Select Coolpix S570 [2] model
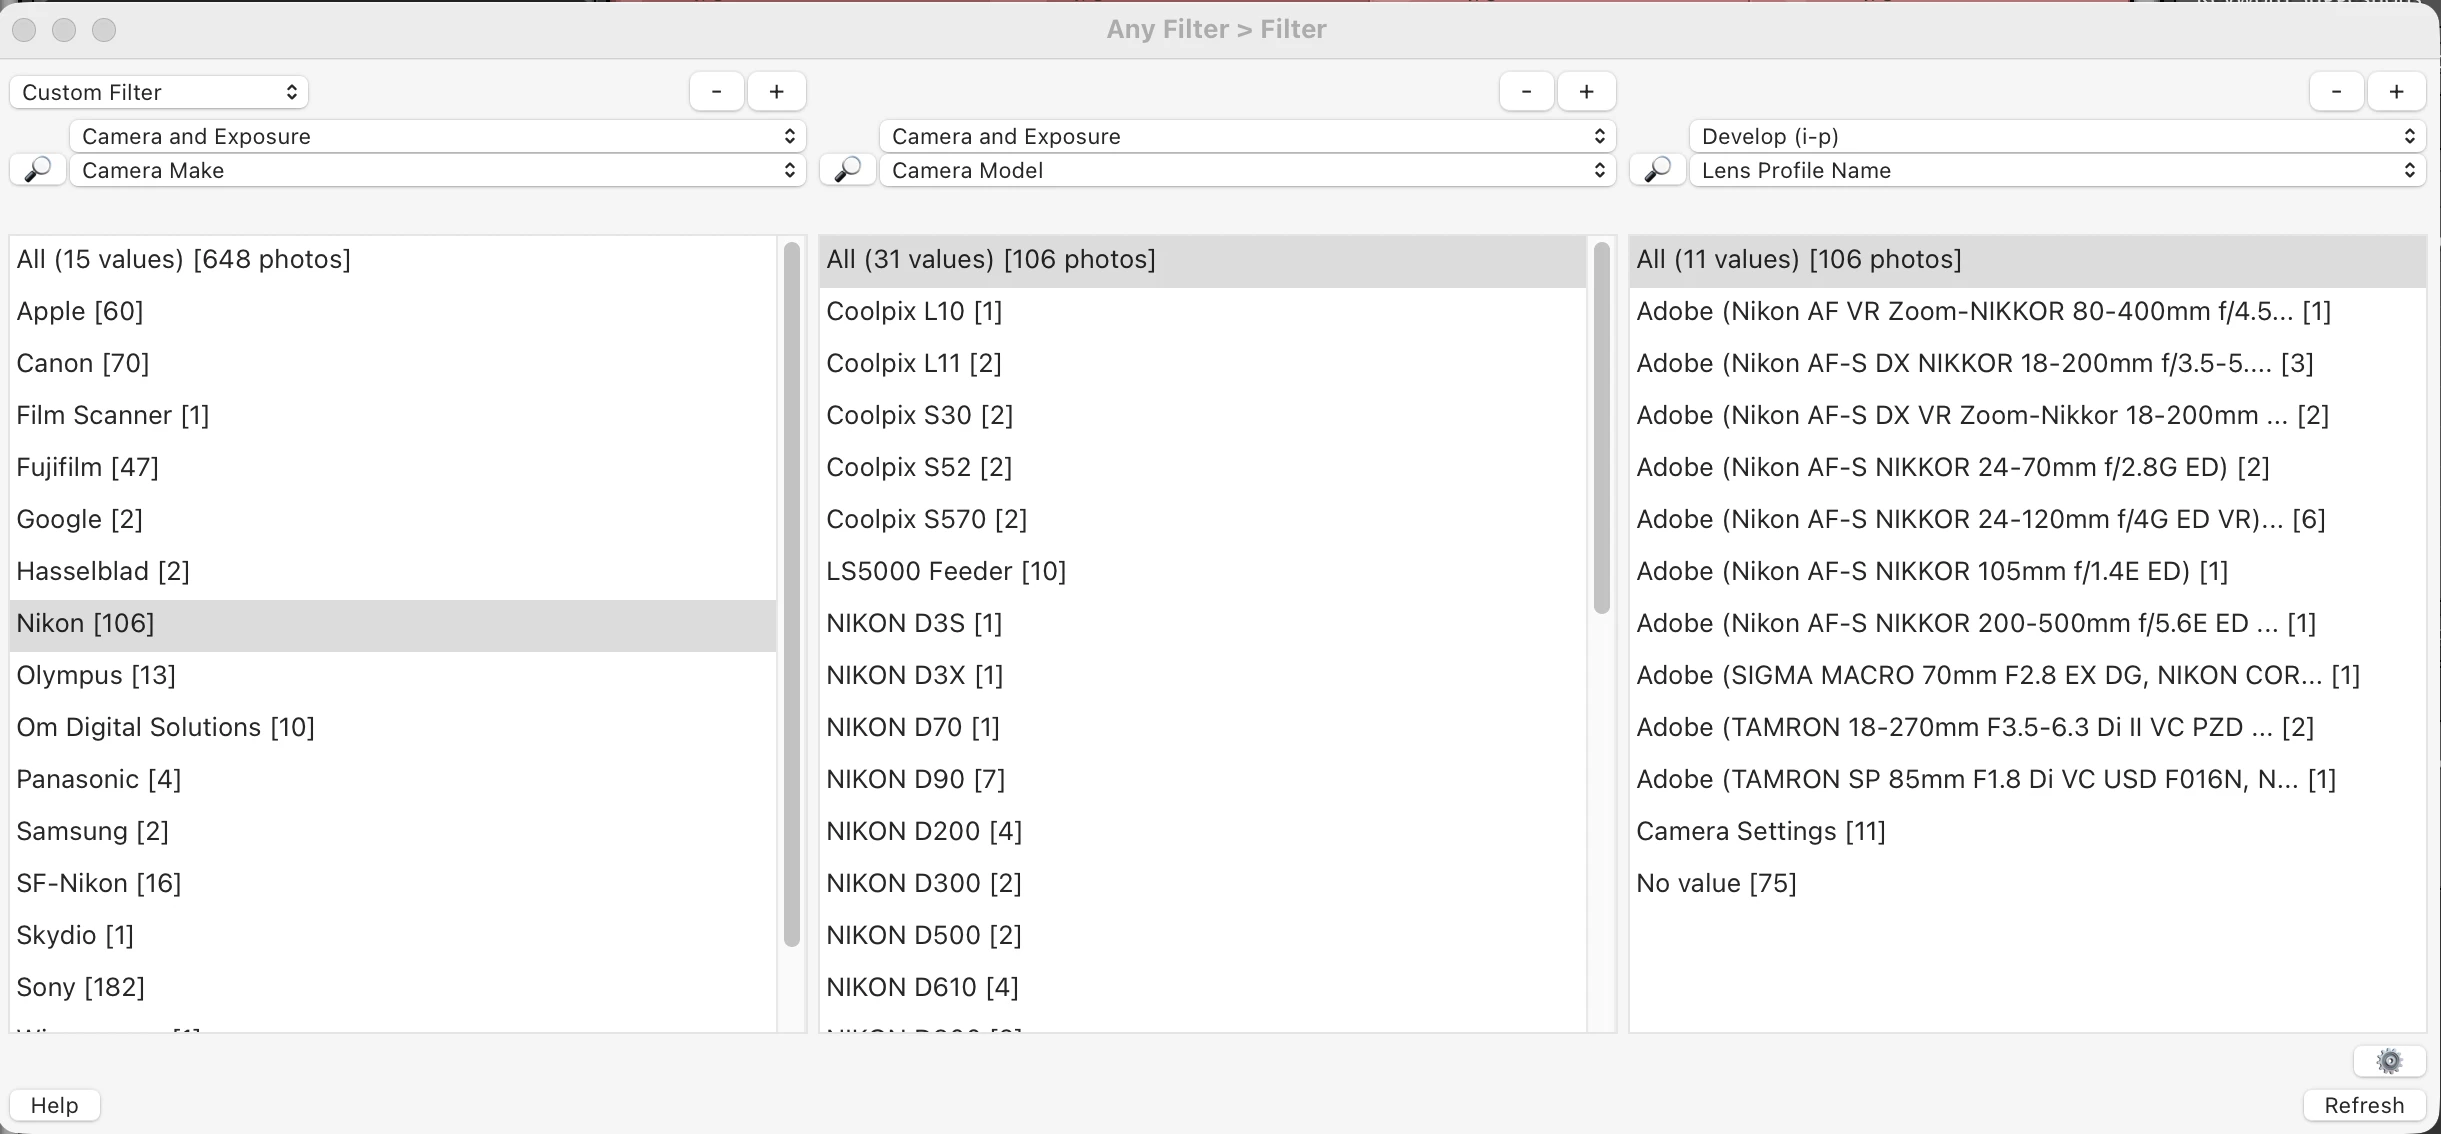2441x1134 pixels. [x=1203, y=520]
